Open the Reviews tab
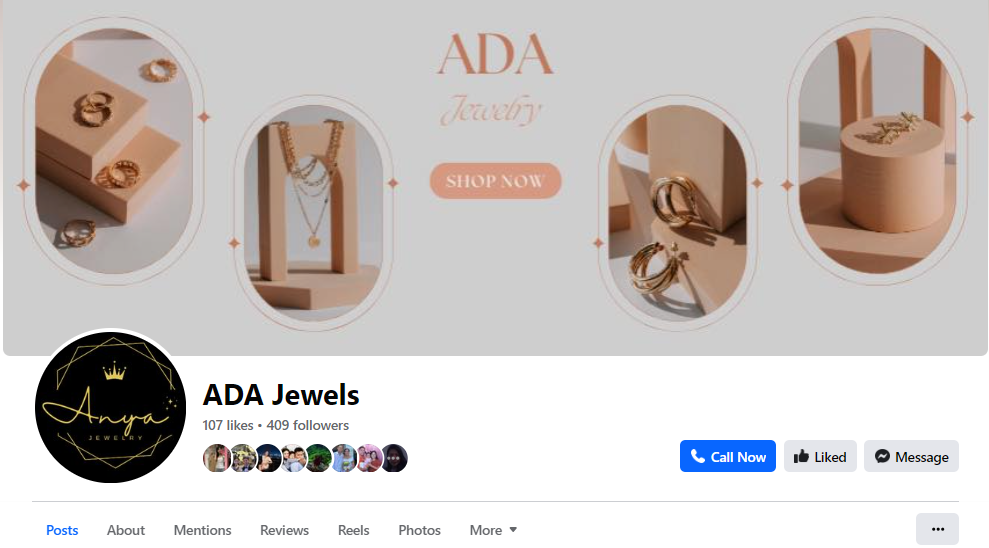989x548 pixels. click(284, 530)
